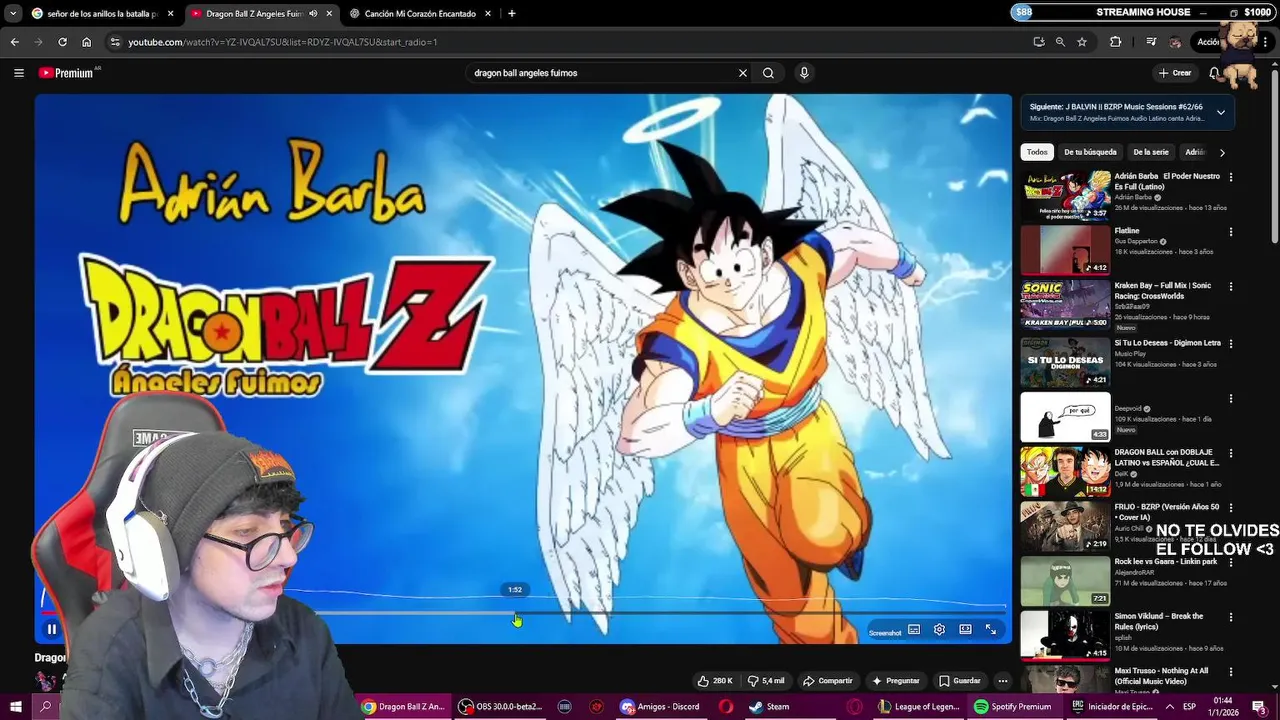Take a frame with the Screenshot button
This screenshot has height=720, width=1280.
(x=885, y=632)
